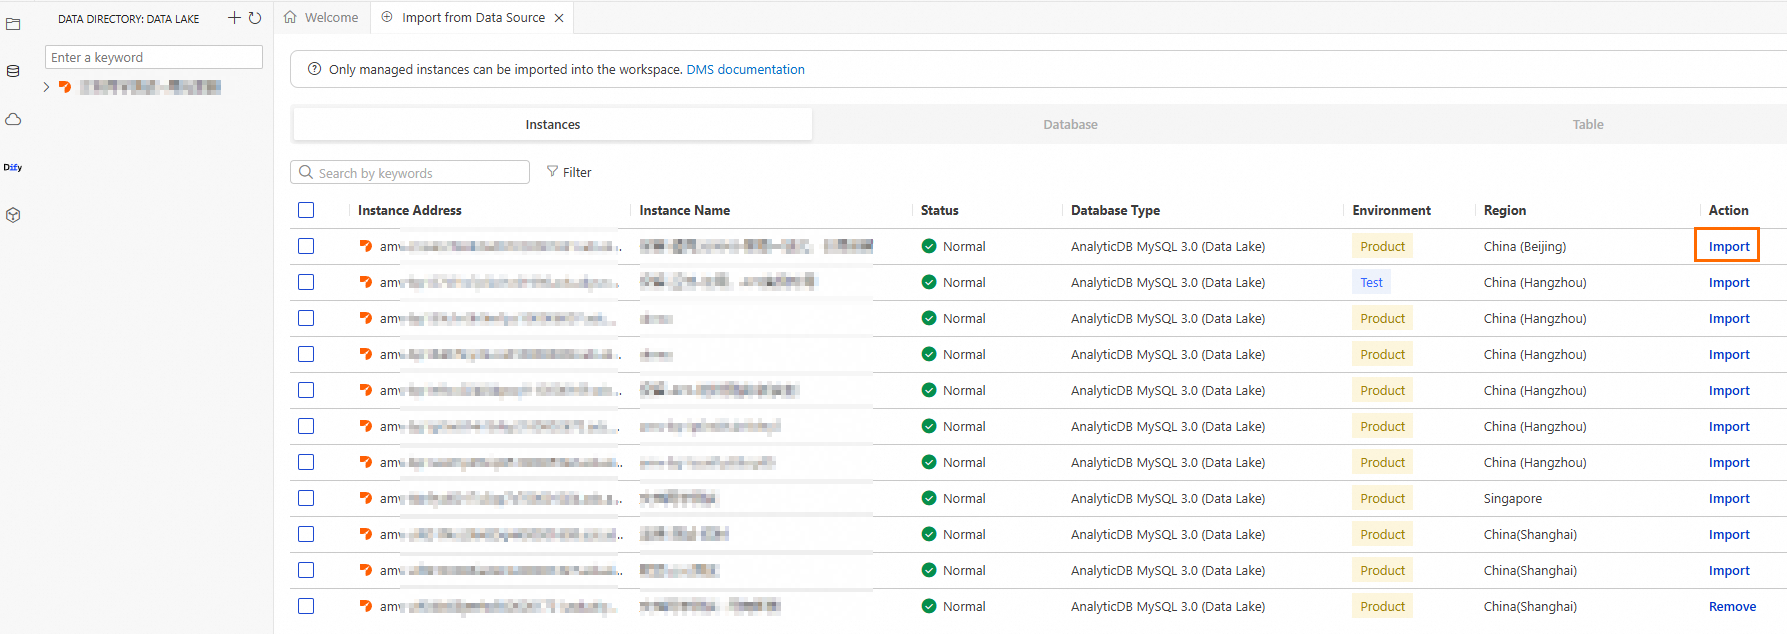The height and width of the screenshot is (634, 1787).
Task: Refresh the Data Directory list
Action: (x=255, y=18)
